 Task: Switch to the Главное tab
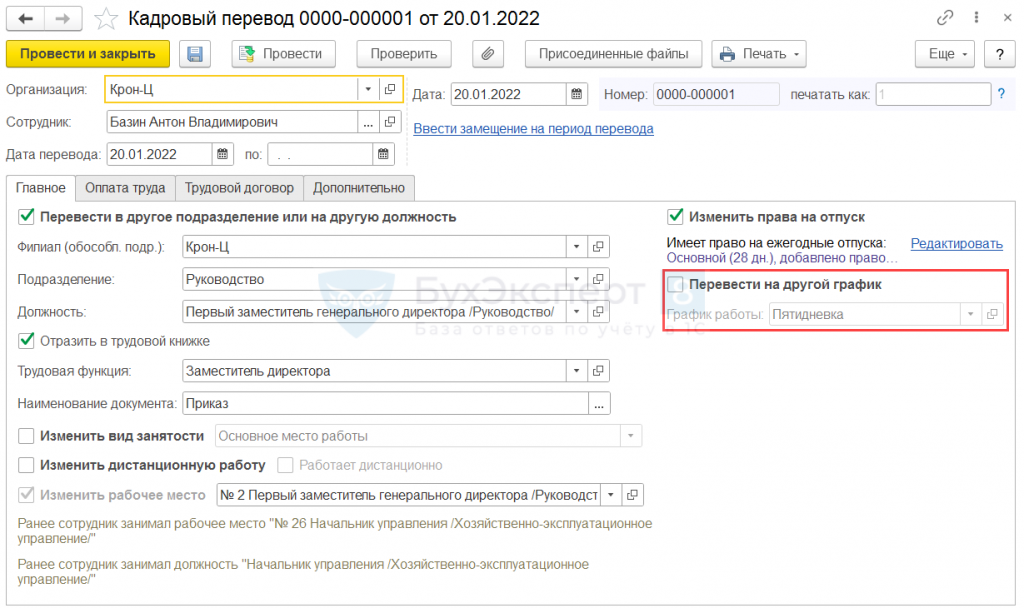(40, 188)
